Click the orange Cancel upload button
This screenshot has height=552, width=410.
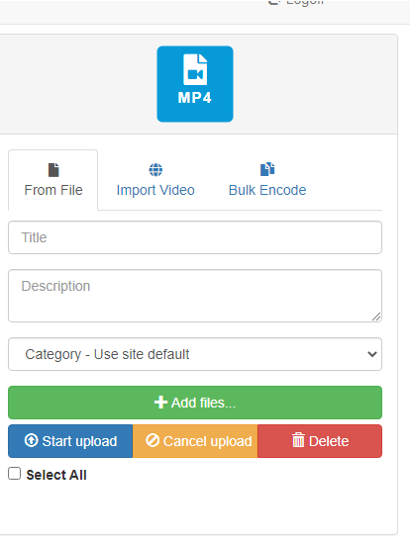click(195, 441)
